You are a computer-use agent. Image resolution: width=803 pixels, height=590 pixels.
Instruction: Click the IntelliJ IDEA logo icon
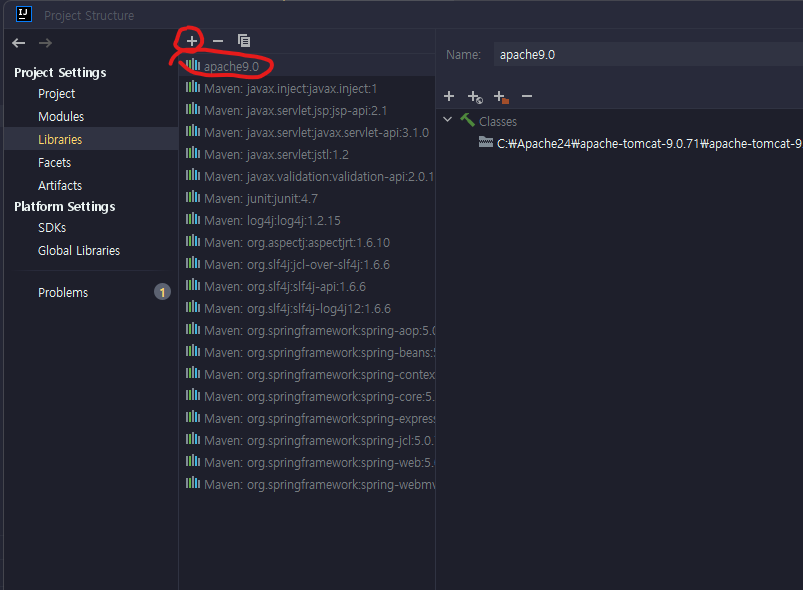(x=24, y=14)
